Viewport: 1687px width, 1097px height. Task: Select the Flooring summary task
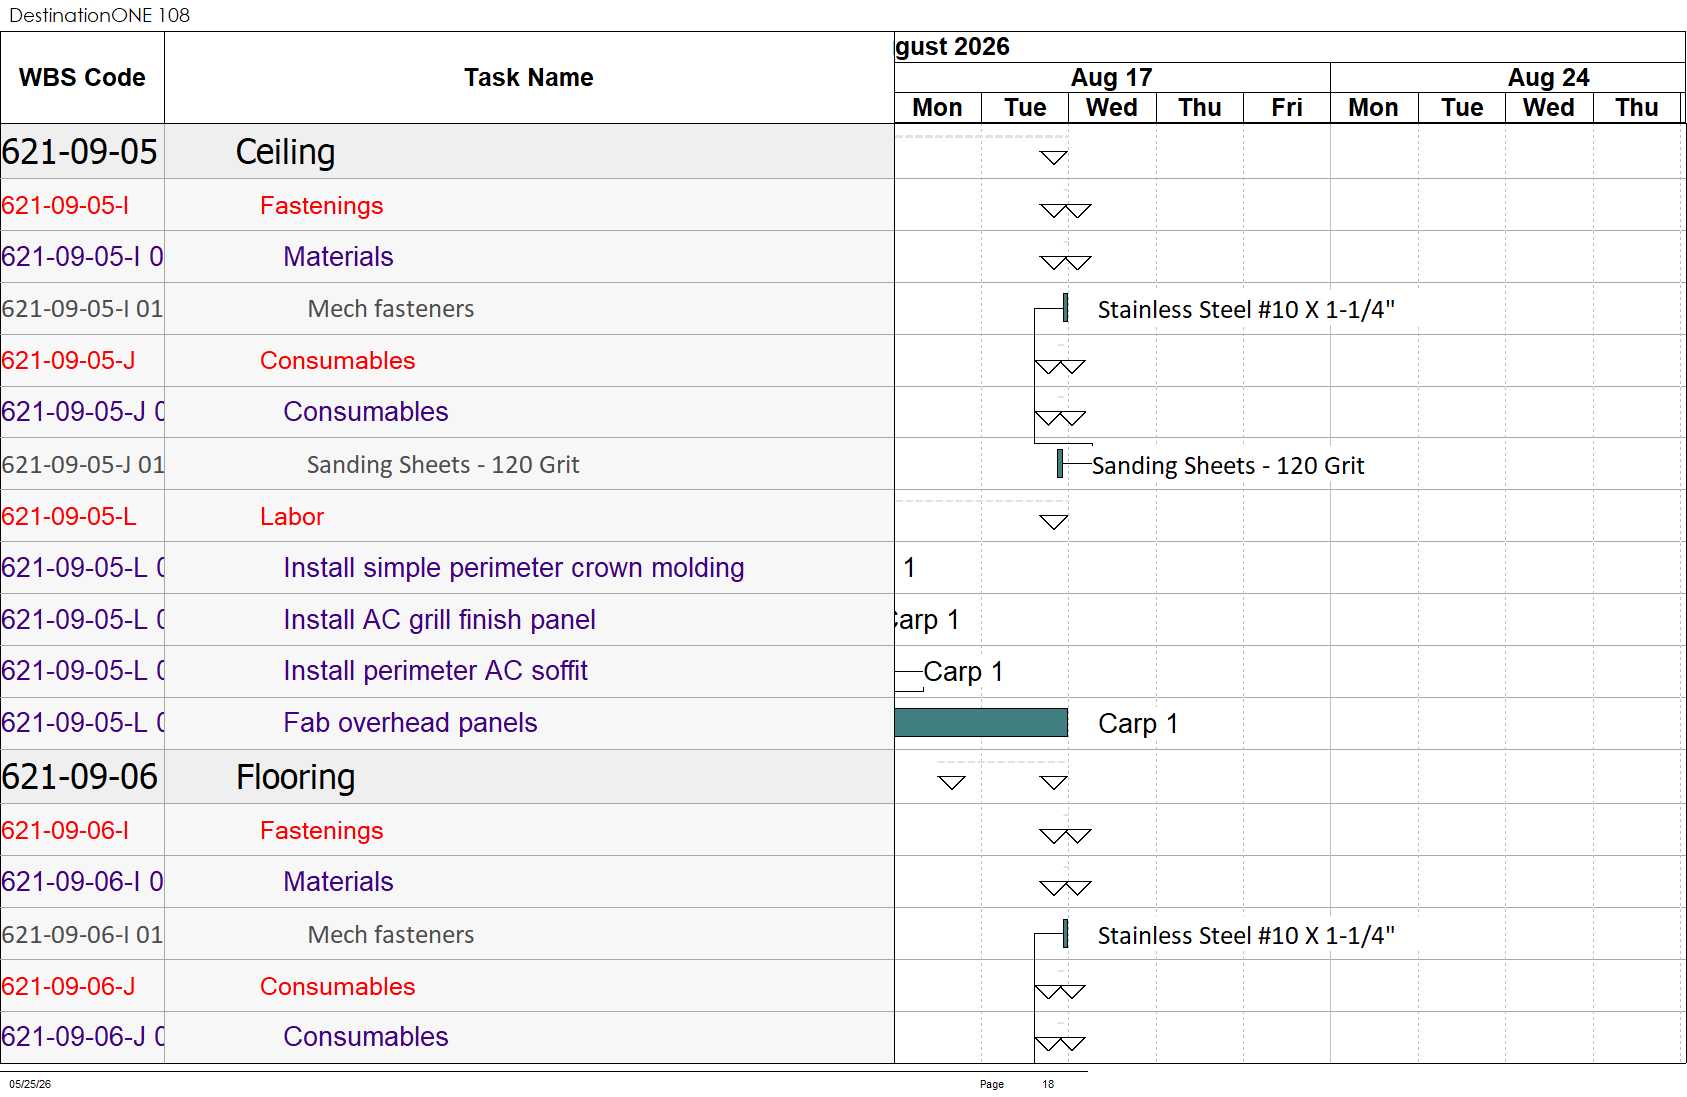click(x=295, y=777)
